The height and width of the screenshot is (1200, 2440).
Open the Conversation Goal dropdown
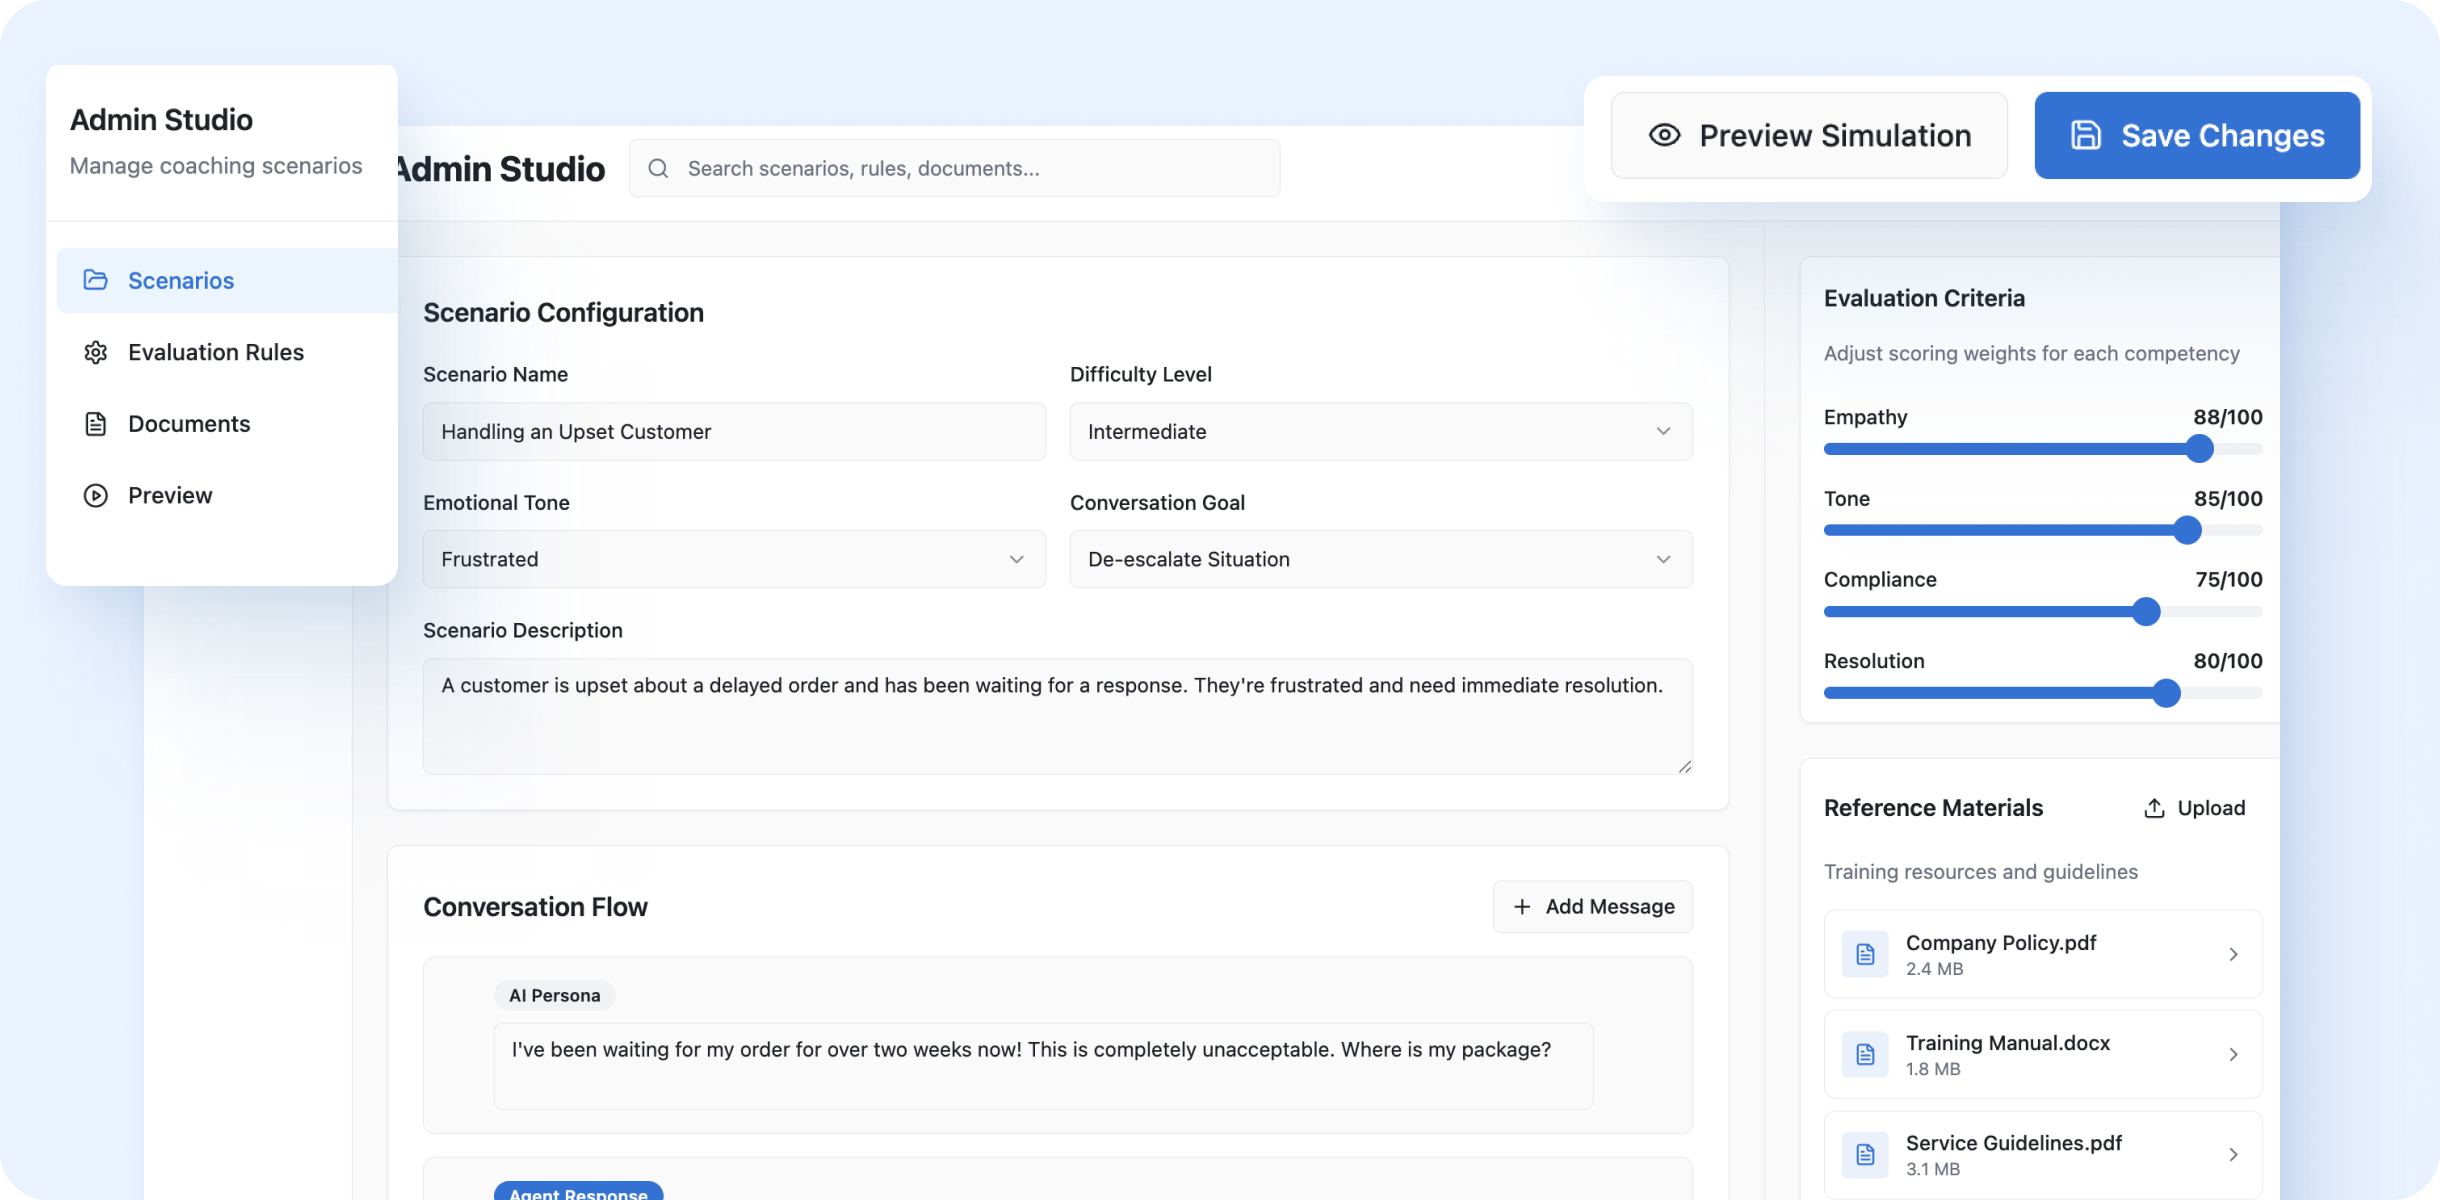[1380, 559]
